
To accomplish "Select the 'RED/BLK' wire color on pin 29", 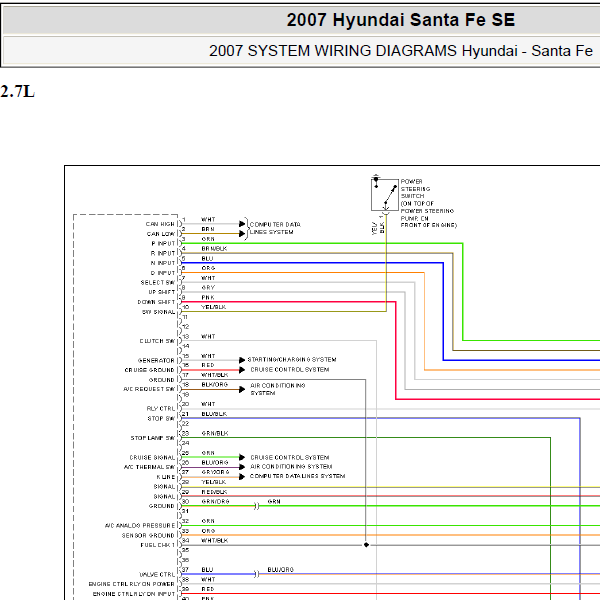I will coord(214,492).
